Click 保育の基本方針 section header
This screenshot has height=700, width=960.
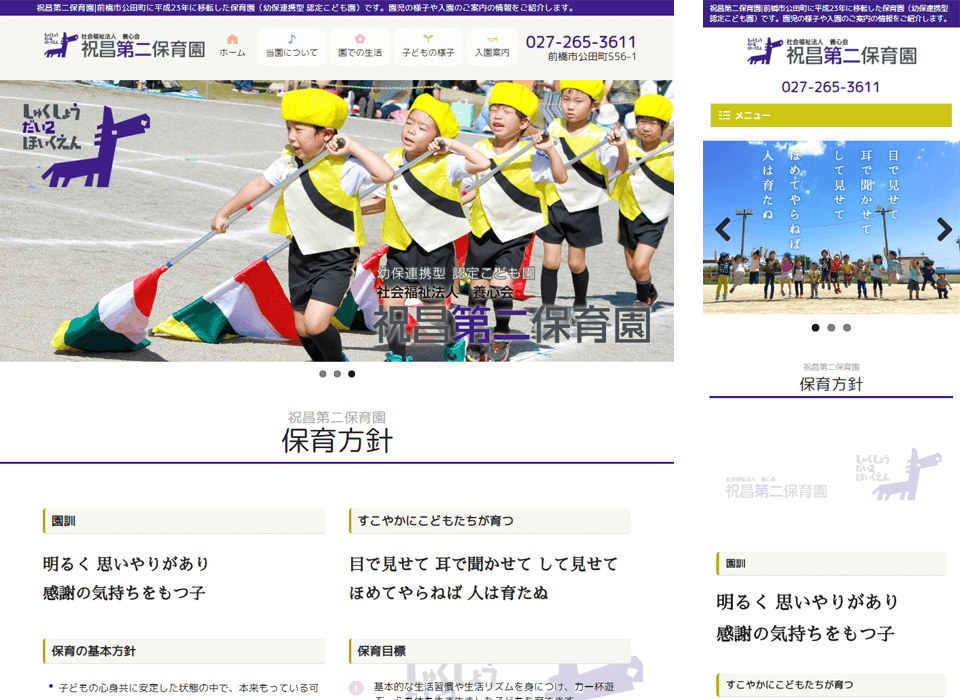184,651
